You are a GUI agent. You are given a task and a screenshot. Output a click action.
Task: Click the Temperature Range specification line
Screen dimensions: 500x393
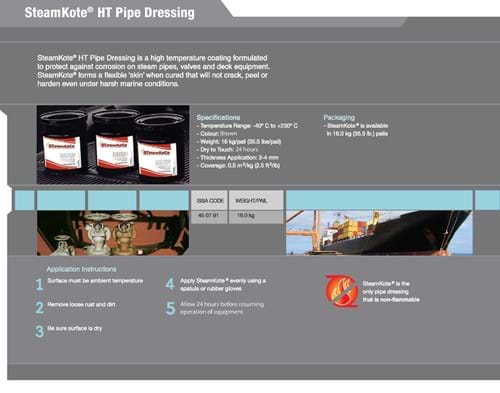point(247,126)
